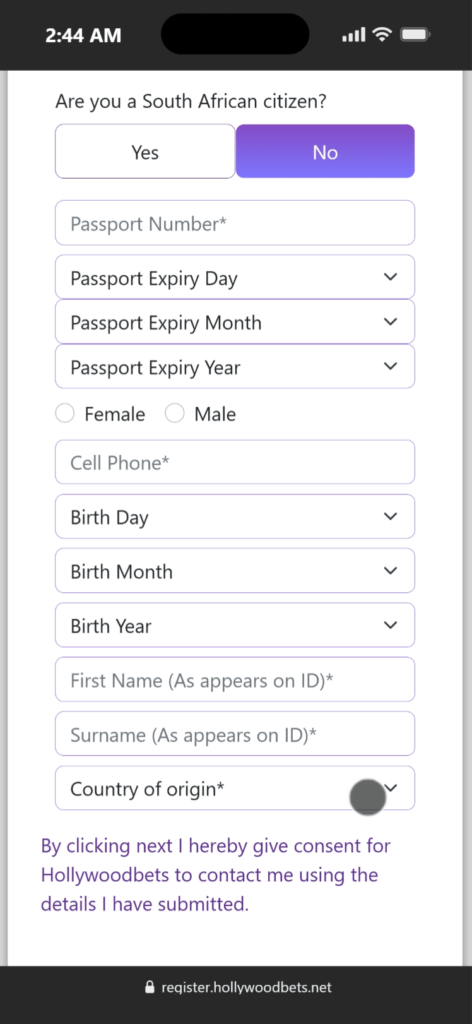Tap the register.hollywoodbets.net address

[246, 987]
